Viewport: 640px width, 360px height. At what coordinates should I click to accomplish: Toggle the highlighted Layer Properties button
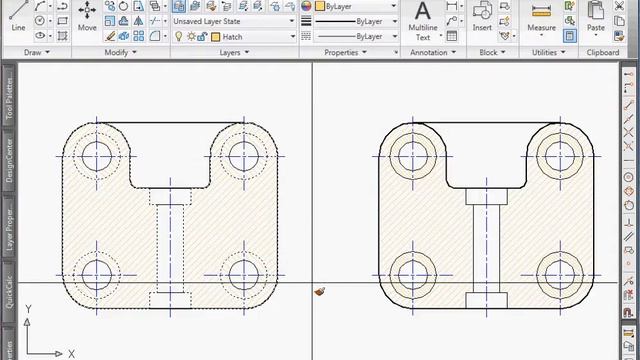click(179, 6)
